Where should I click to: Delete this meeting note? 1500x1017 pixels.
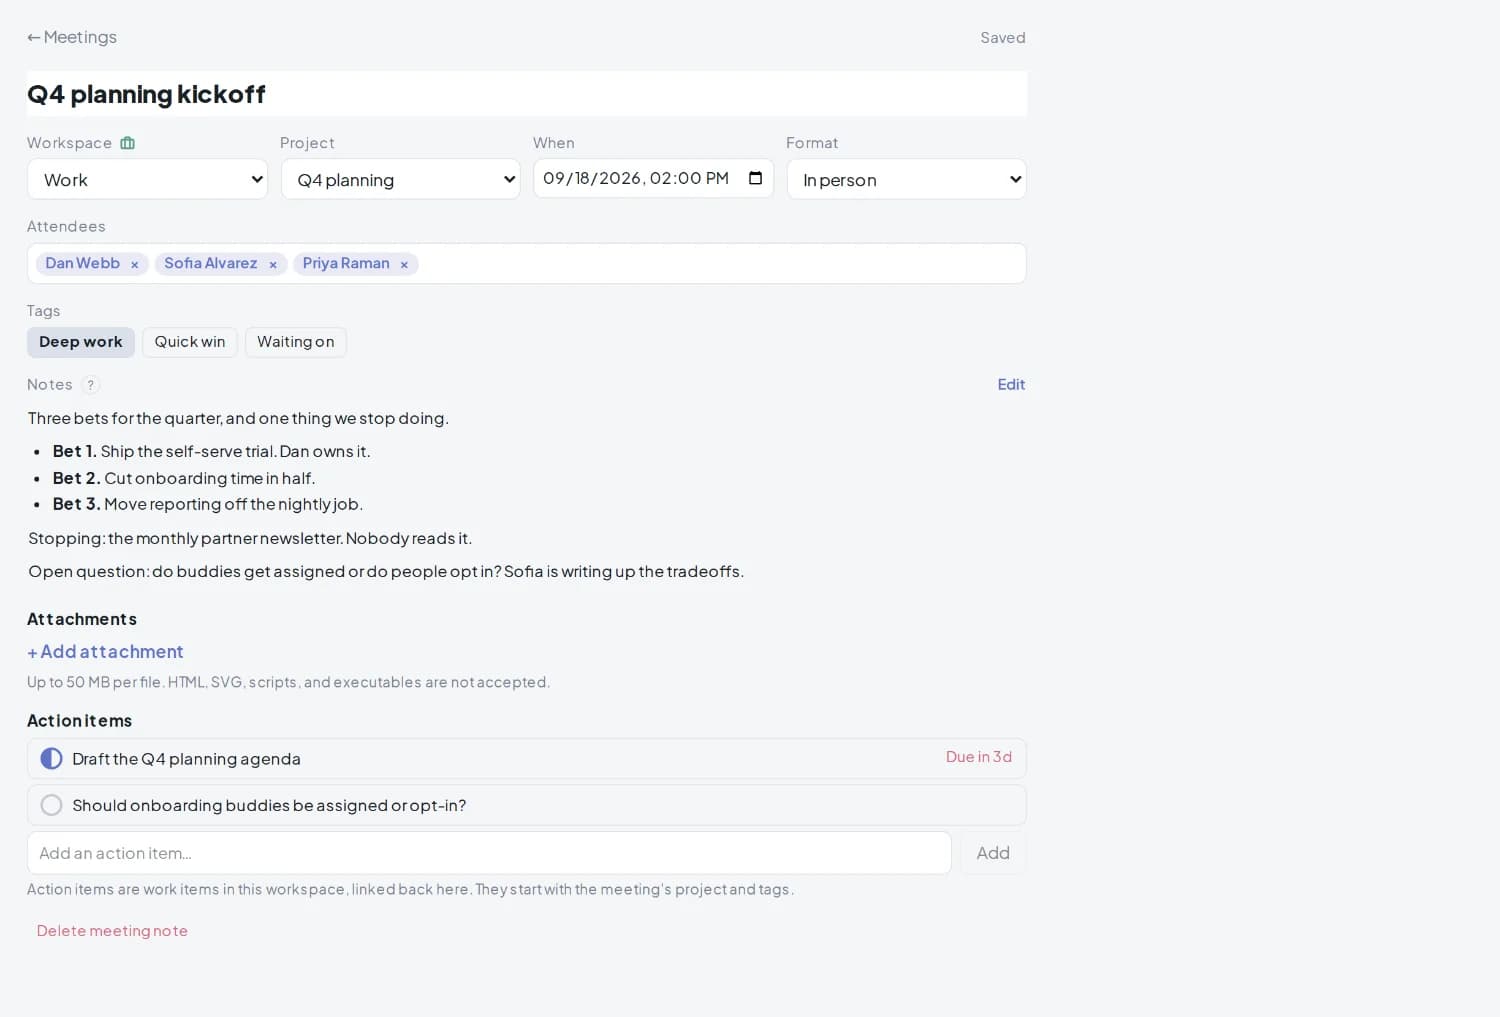[x=112, y=931]
